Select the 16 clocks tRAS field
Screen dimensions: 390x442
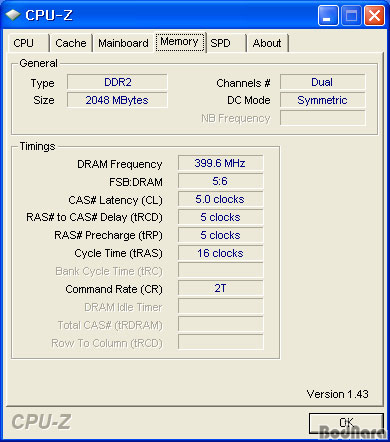(220, 253)
